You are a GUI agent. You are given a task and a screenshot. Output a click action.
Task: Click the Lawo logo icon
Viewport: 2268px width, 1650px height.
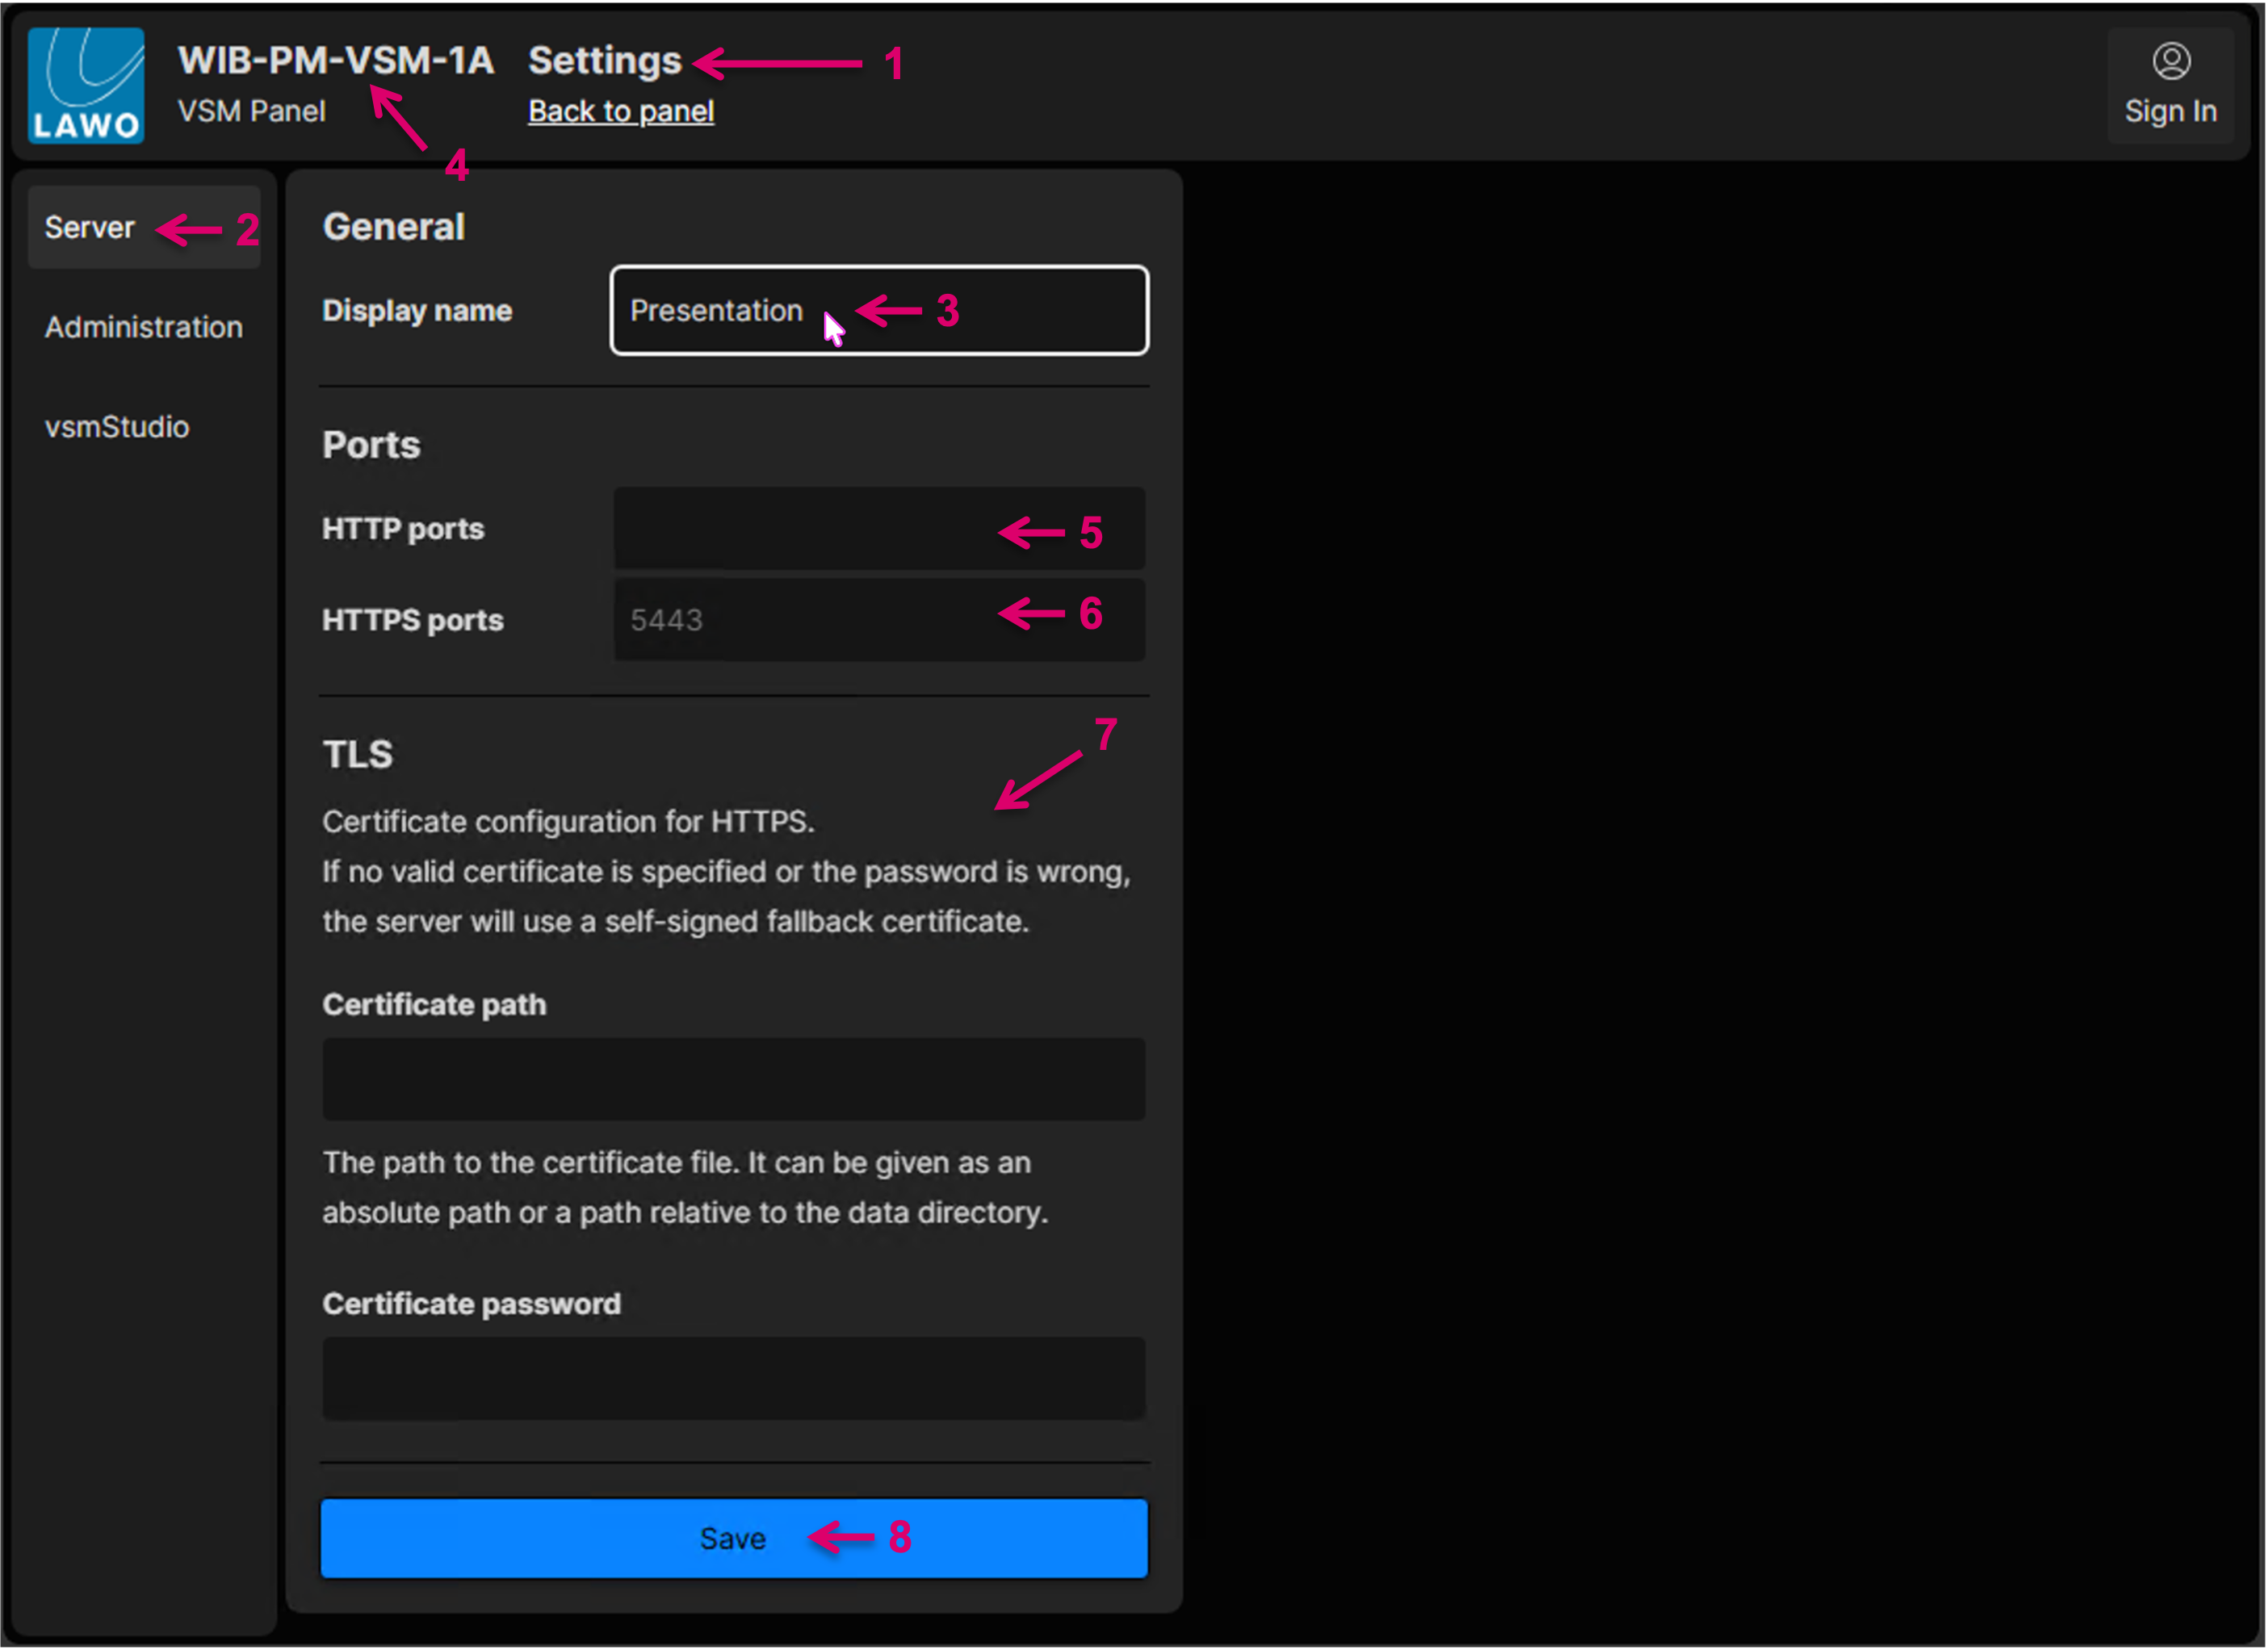coord(86,85)
